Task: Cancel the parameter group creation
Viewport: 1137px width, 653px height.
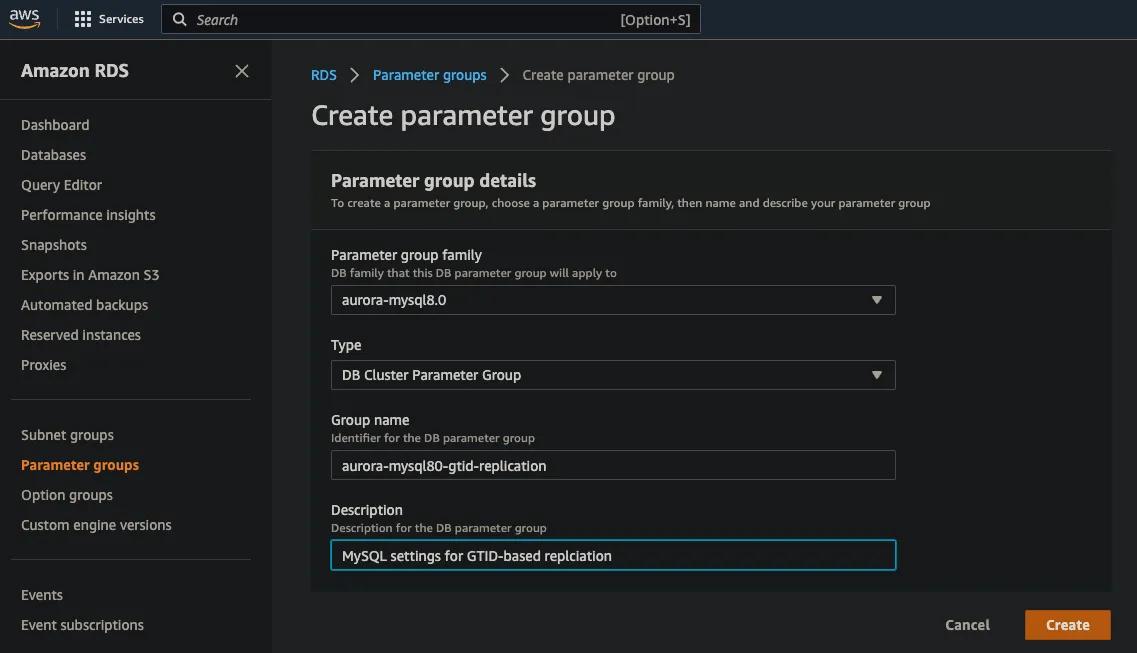Action: (966, 624)
